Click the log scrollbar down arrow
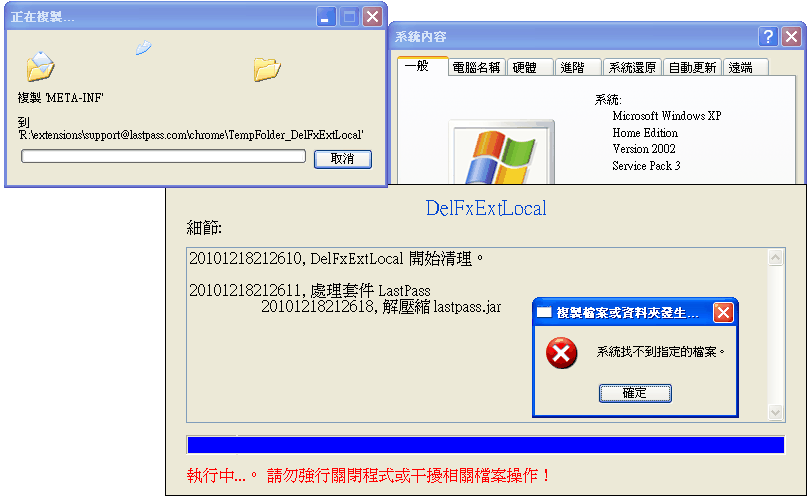This screenshot has height=498, width=810. click(x=775, y=412)
